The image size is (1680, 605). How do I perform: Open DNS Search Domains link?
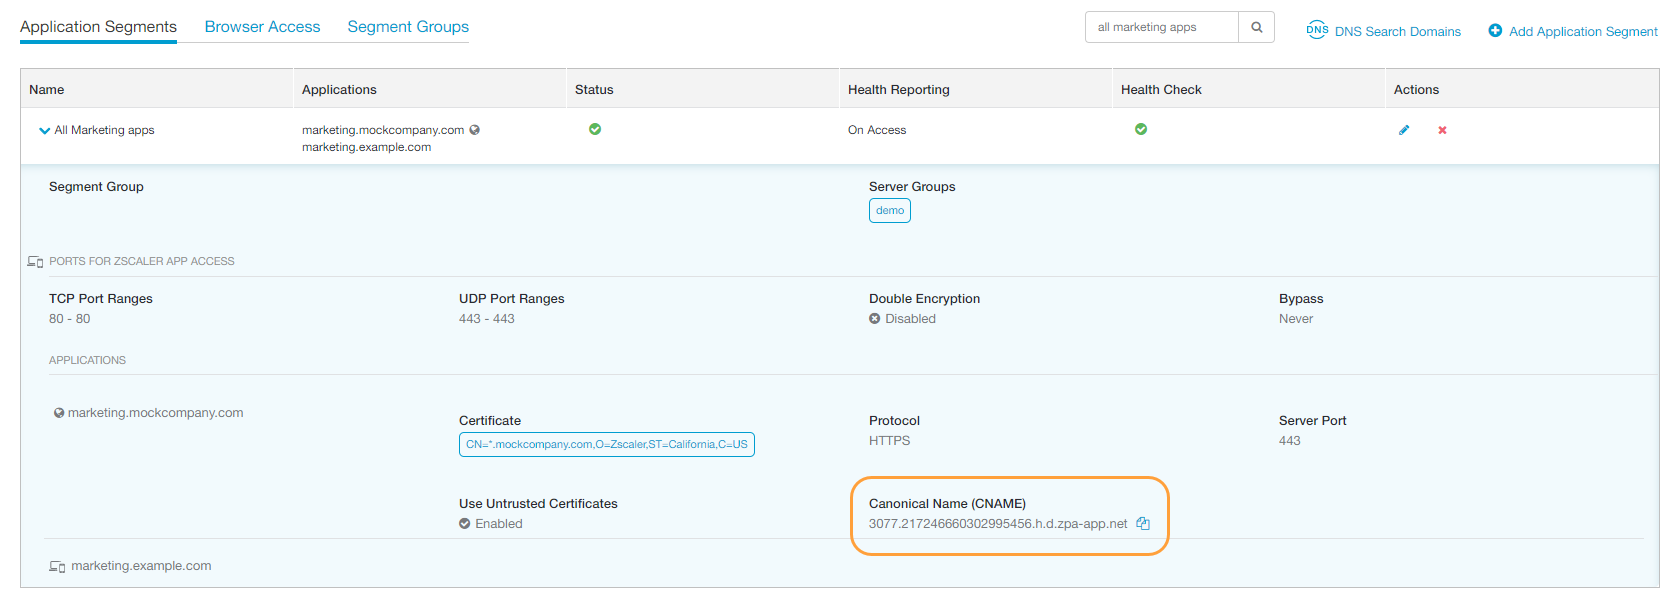[1397, 31]
